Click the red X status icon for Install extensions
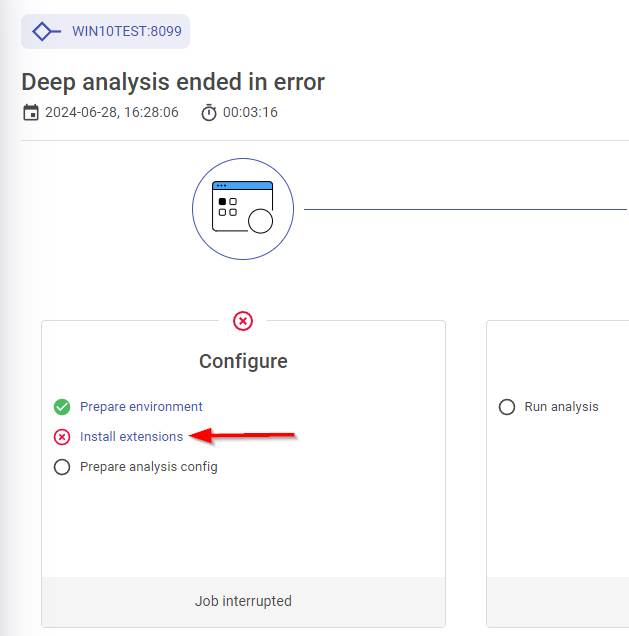Screen dimensions: 629x636 tap(62, 437)
